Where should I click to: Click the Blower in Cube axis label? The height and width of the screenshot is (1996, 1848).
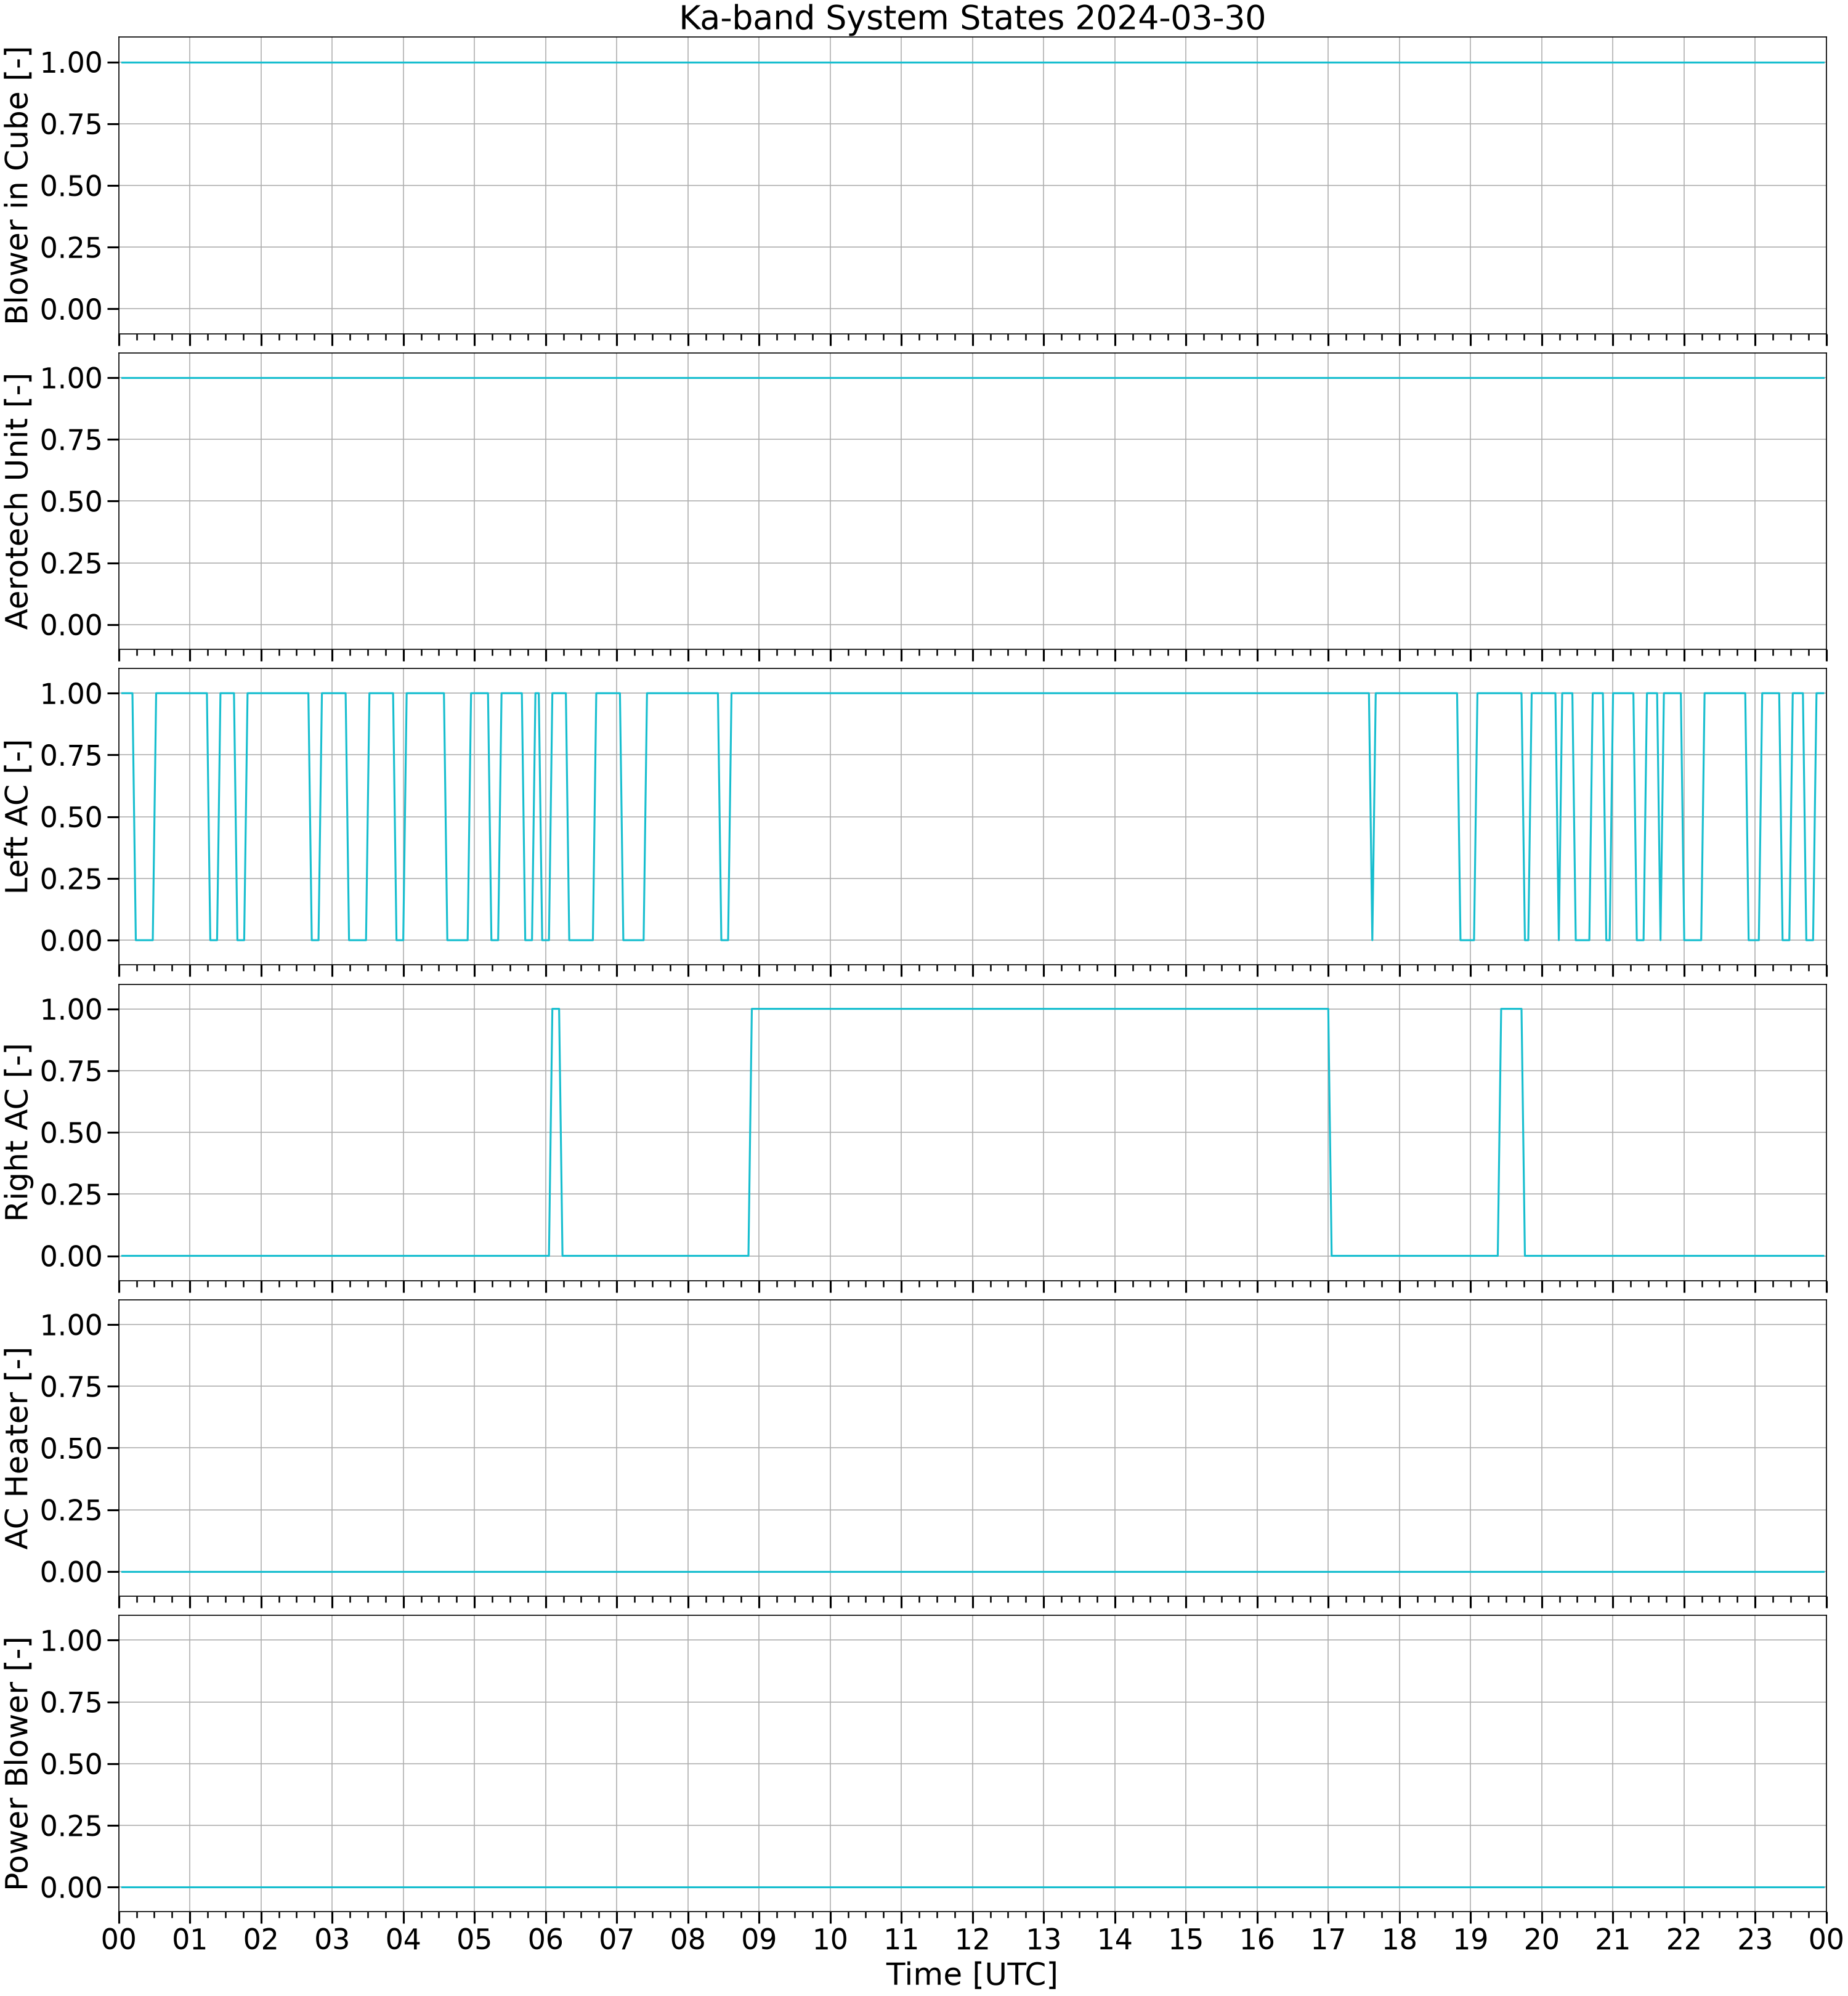pyautogui.click(x=18, y=186)
